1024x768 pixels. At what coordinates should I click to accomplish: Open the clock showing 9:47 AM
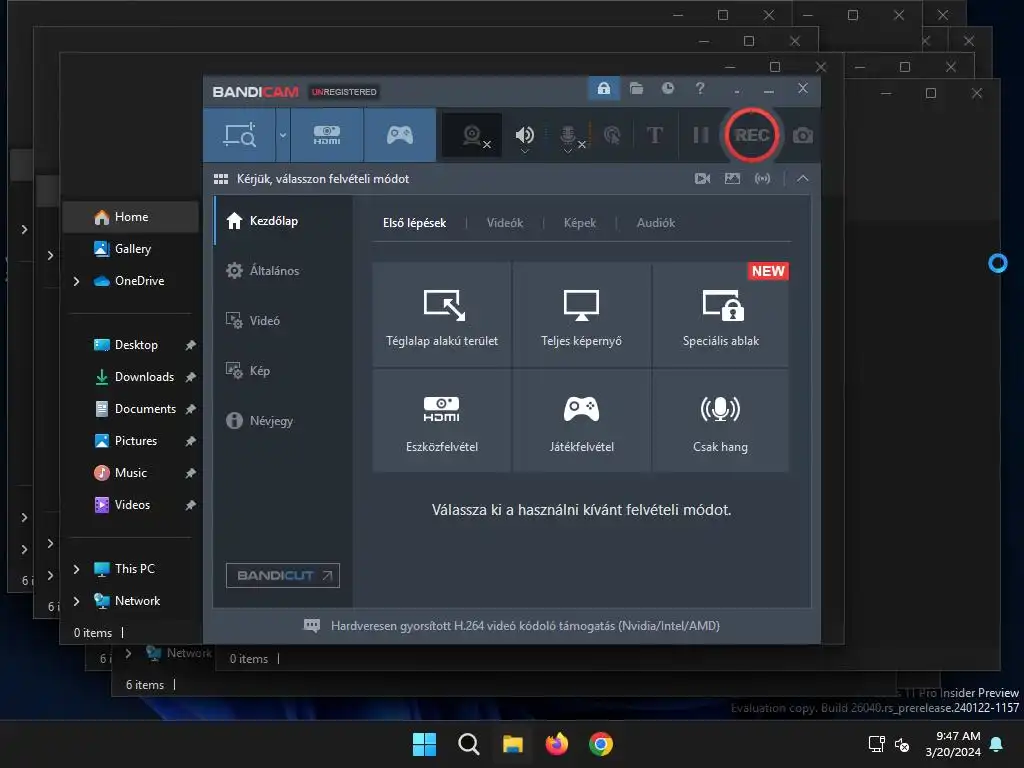coord(953,744)
